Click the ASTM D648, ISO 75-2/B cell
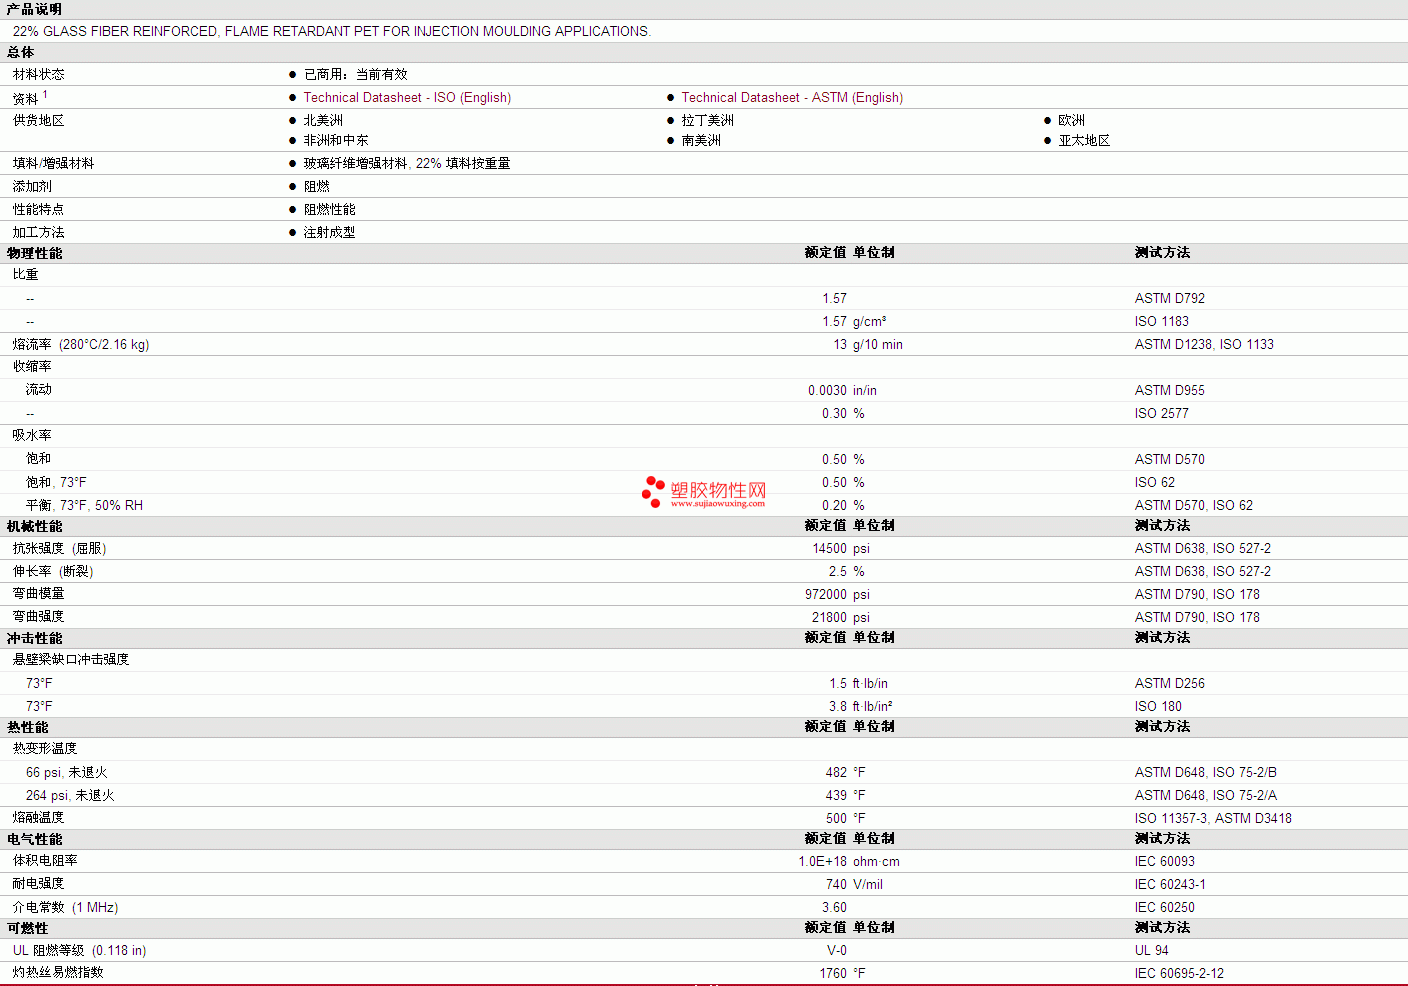 (x=1206, y=772)
